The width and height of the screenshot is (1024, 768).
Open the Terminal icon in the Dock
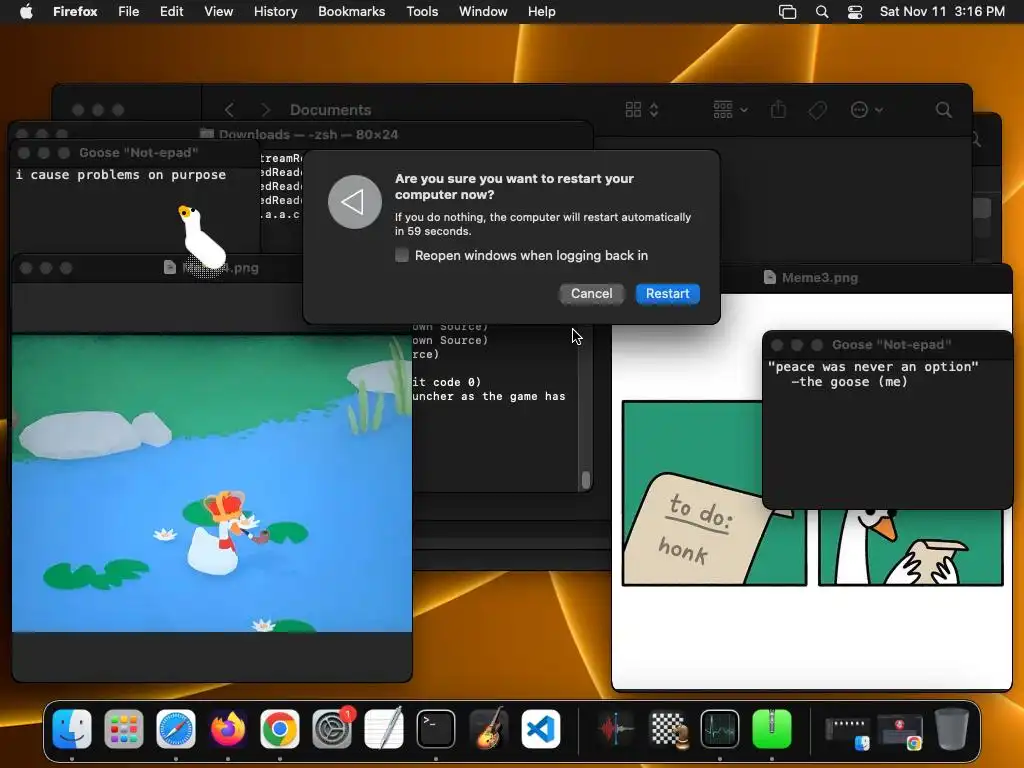(x=436, y=728)
